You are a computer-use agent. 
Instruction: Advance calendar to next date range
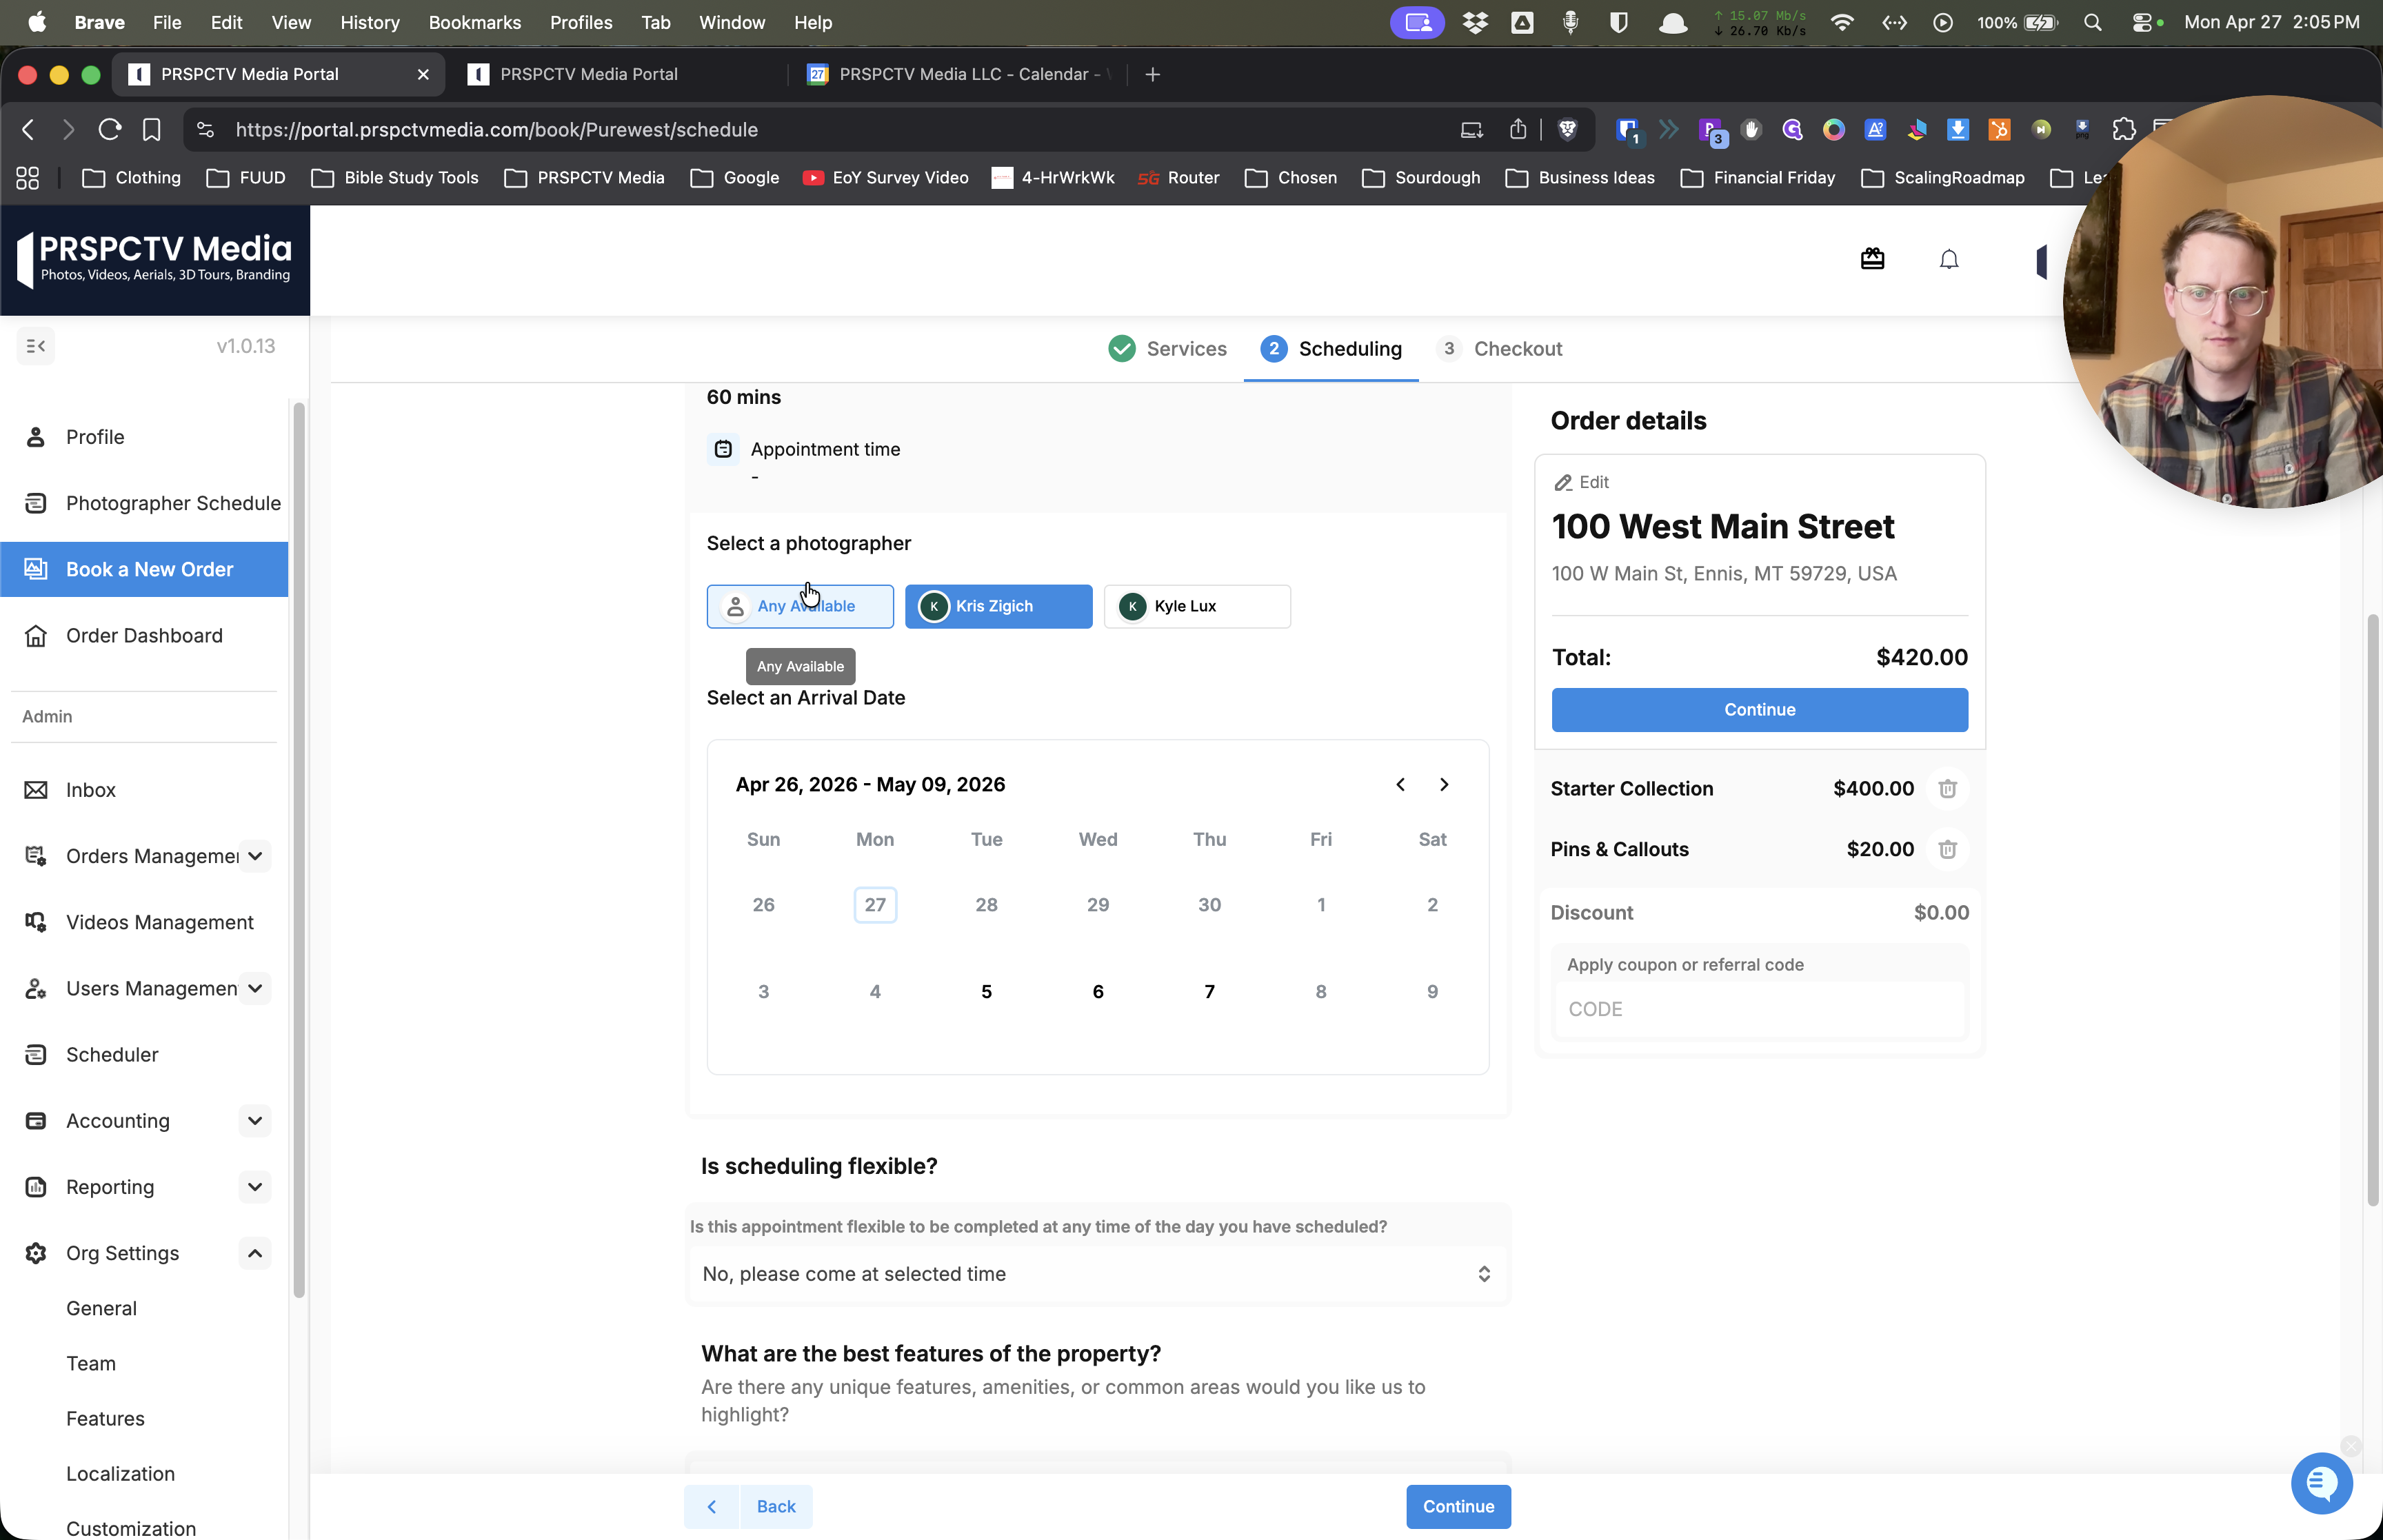[1443, 785]
